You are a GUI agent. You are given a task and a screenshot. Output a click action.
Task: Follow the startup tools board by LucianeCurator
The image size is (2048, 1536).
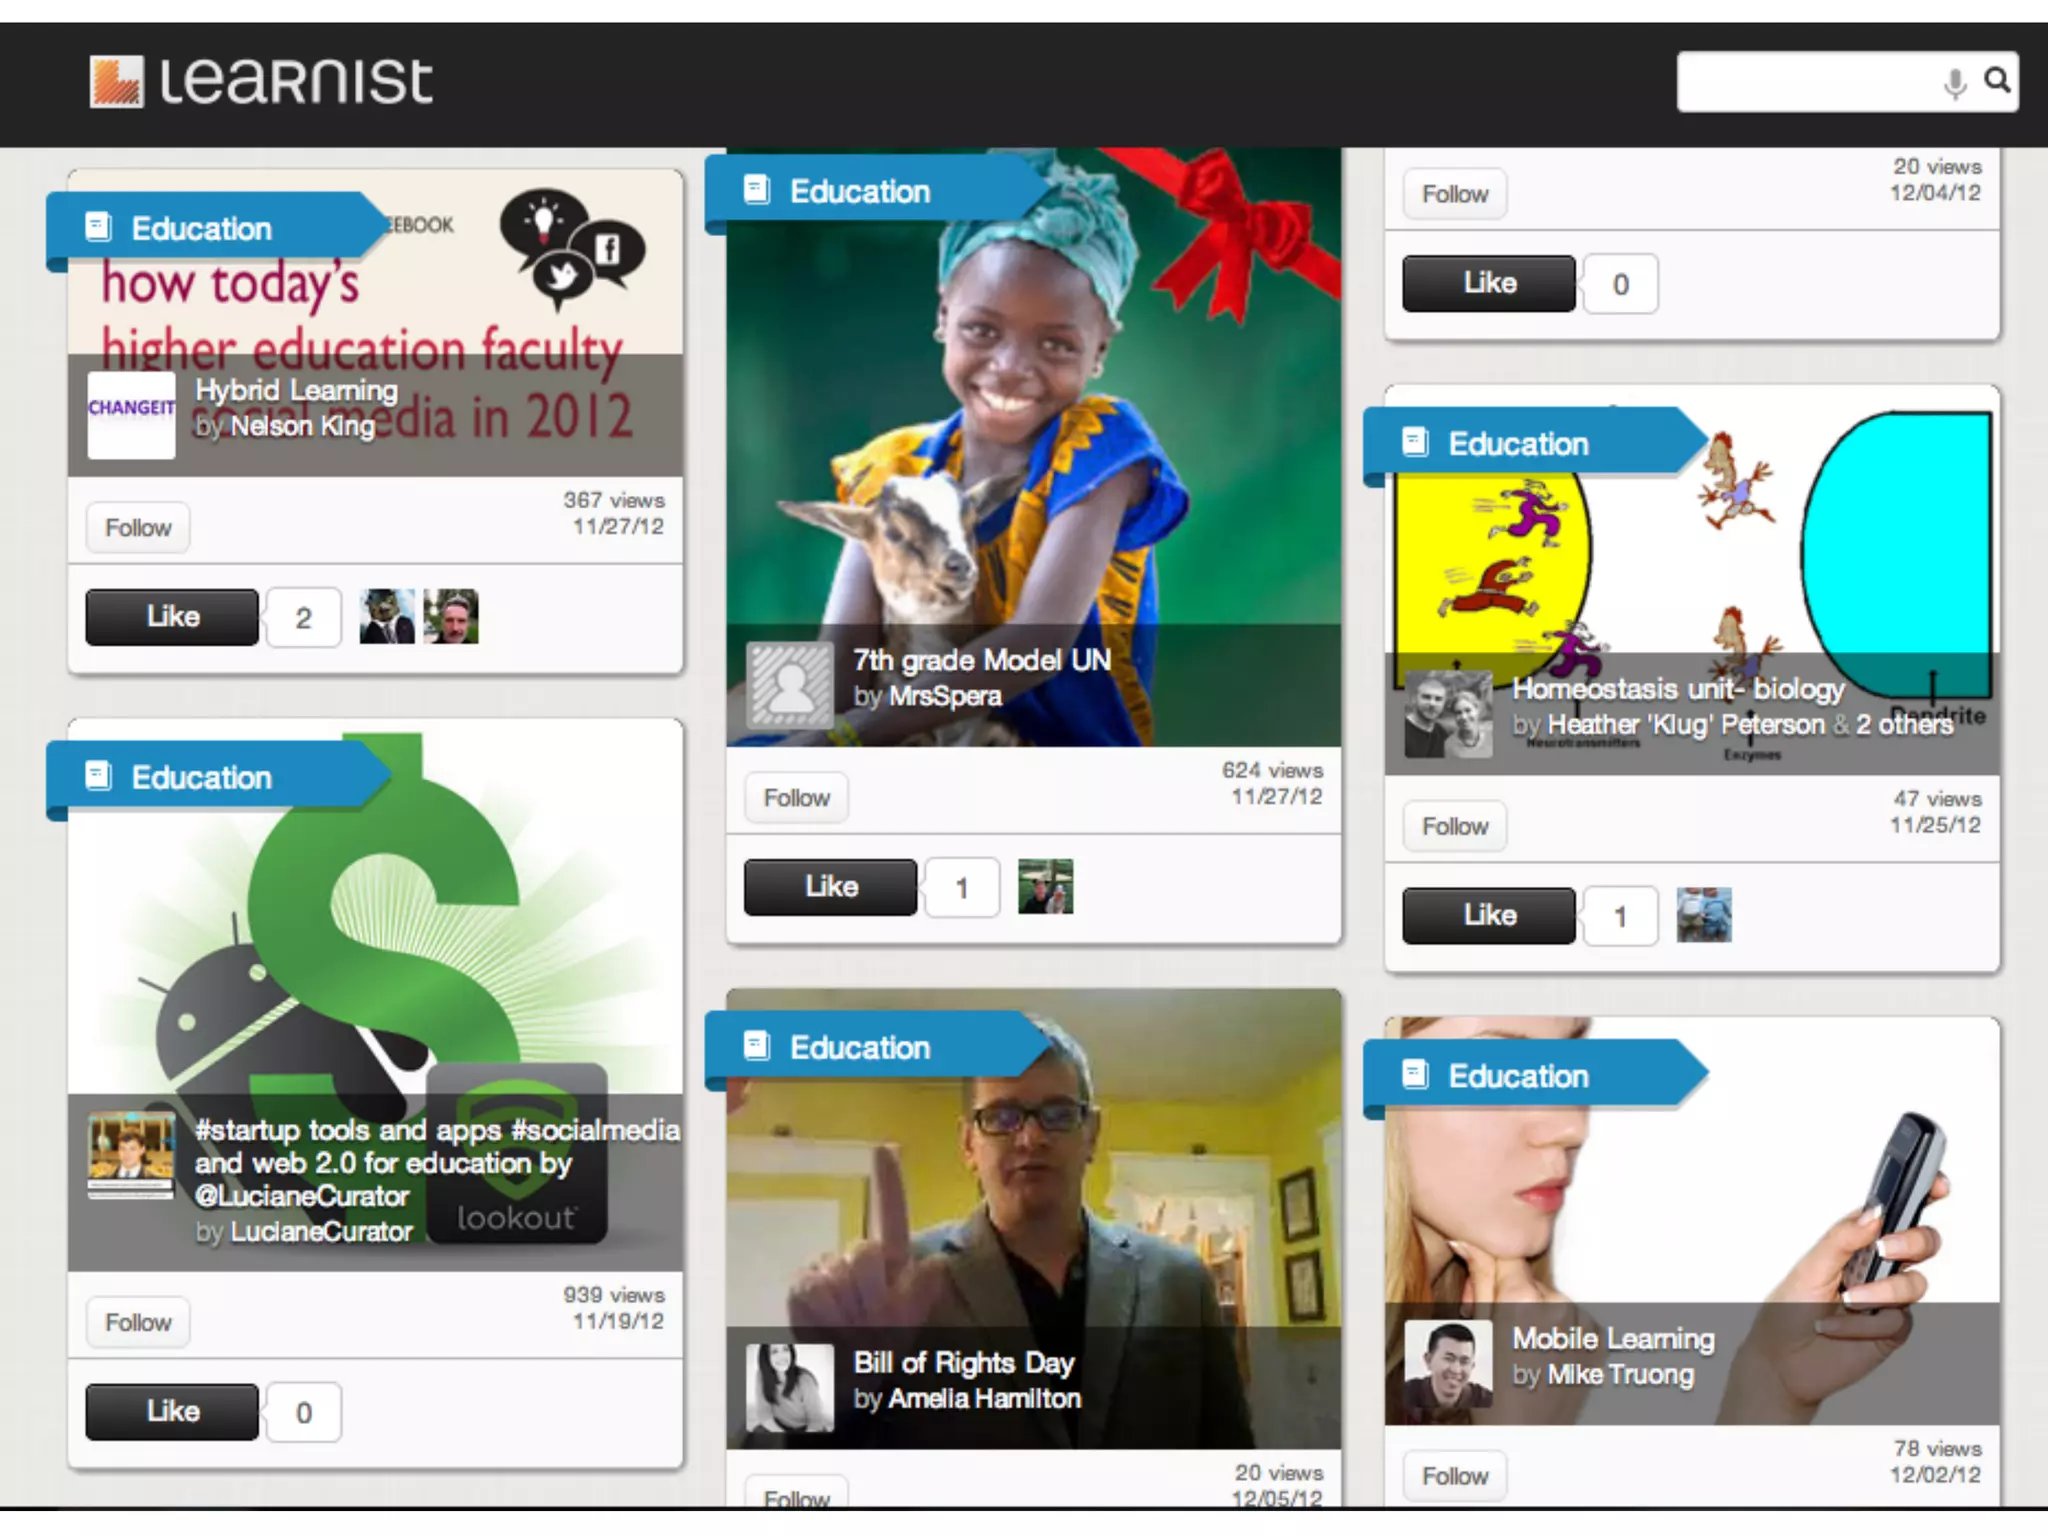138,1323
